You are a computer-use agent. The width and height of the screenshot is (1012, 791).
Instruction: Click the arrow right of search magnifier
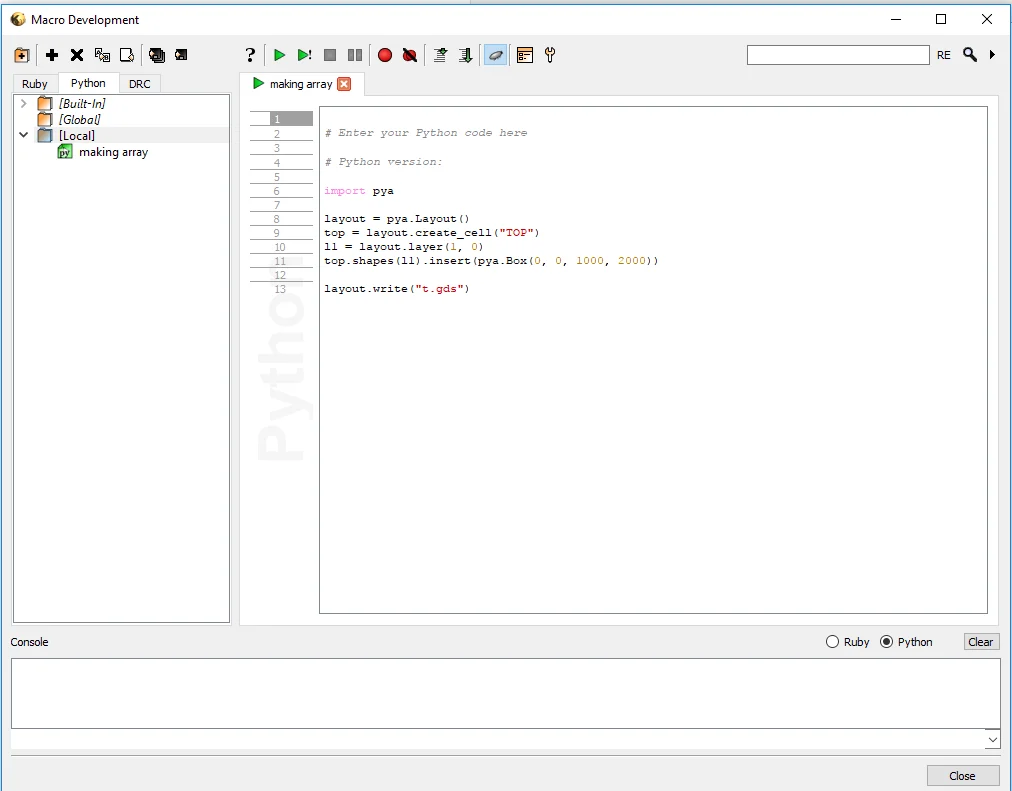(x=992, y=55)
